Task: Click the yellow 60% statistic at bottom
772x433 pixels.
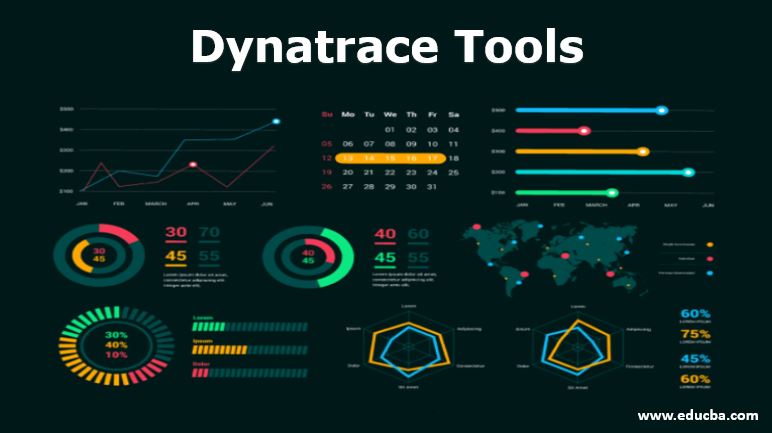Action: click(x=695, y=379)
